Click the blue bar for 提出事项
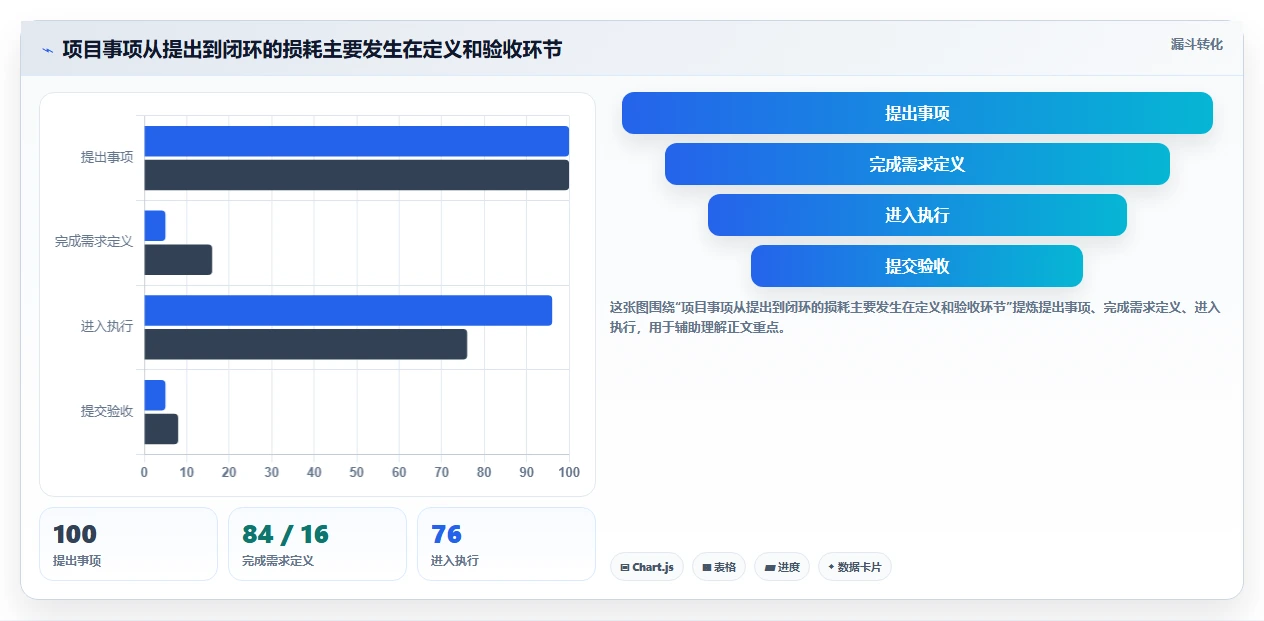 point(357,141)
